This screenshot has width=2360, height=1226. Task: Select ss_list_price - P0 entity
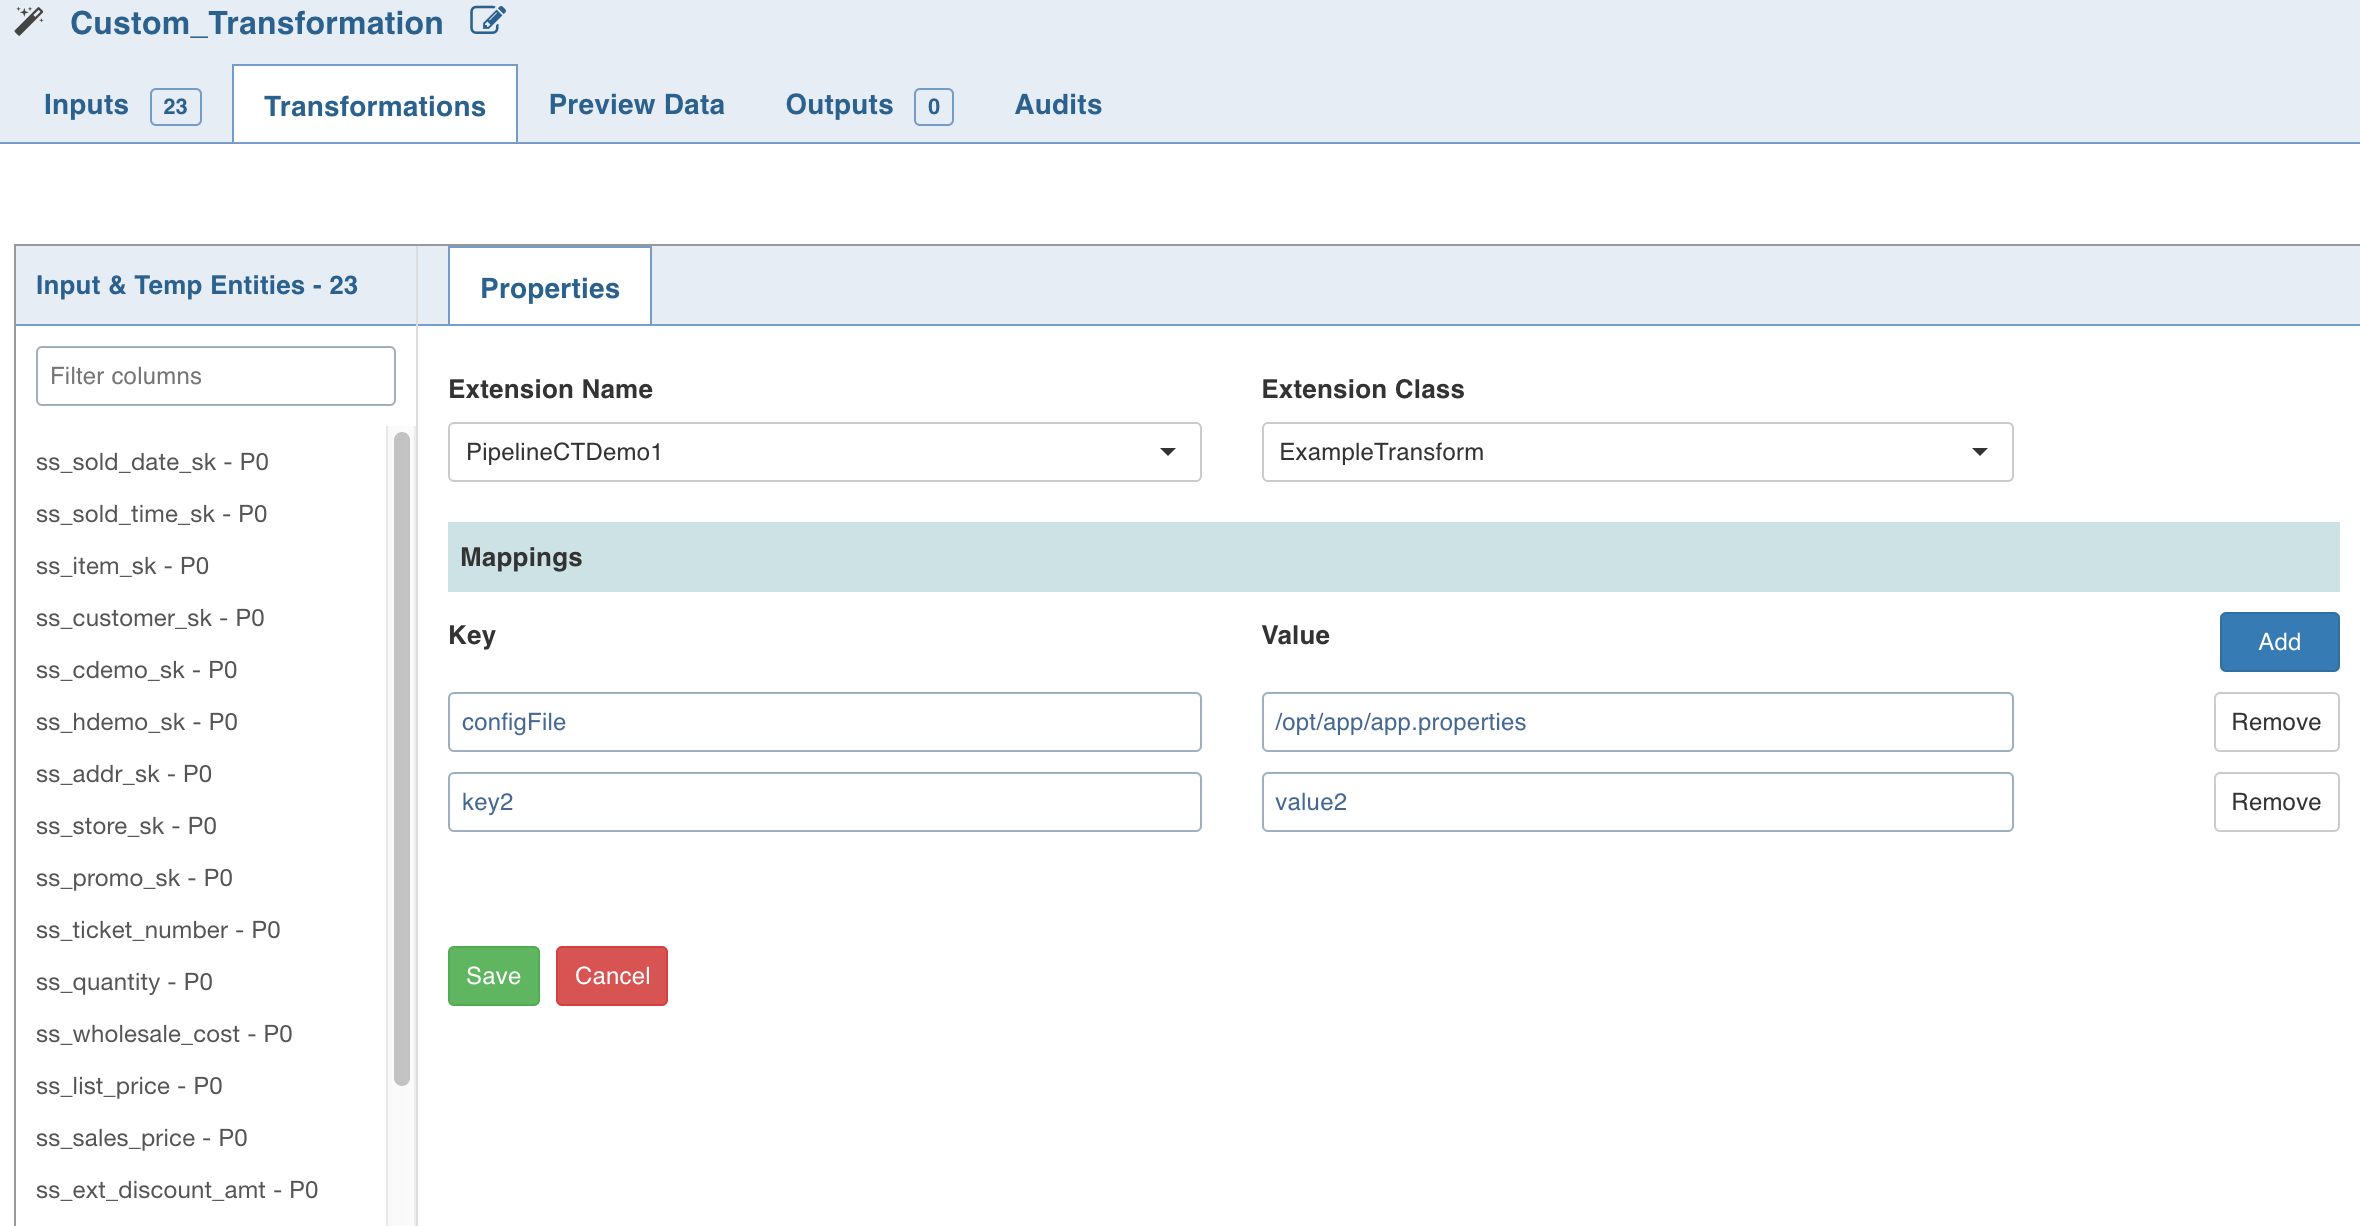tap(129, 1086)
